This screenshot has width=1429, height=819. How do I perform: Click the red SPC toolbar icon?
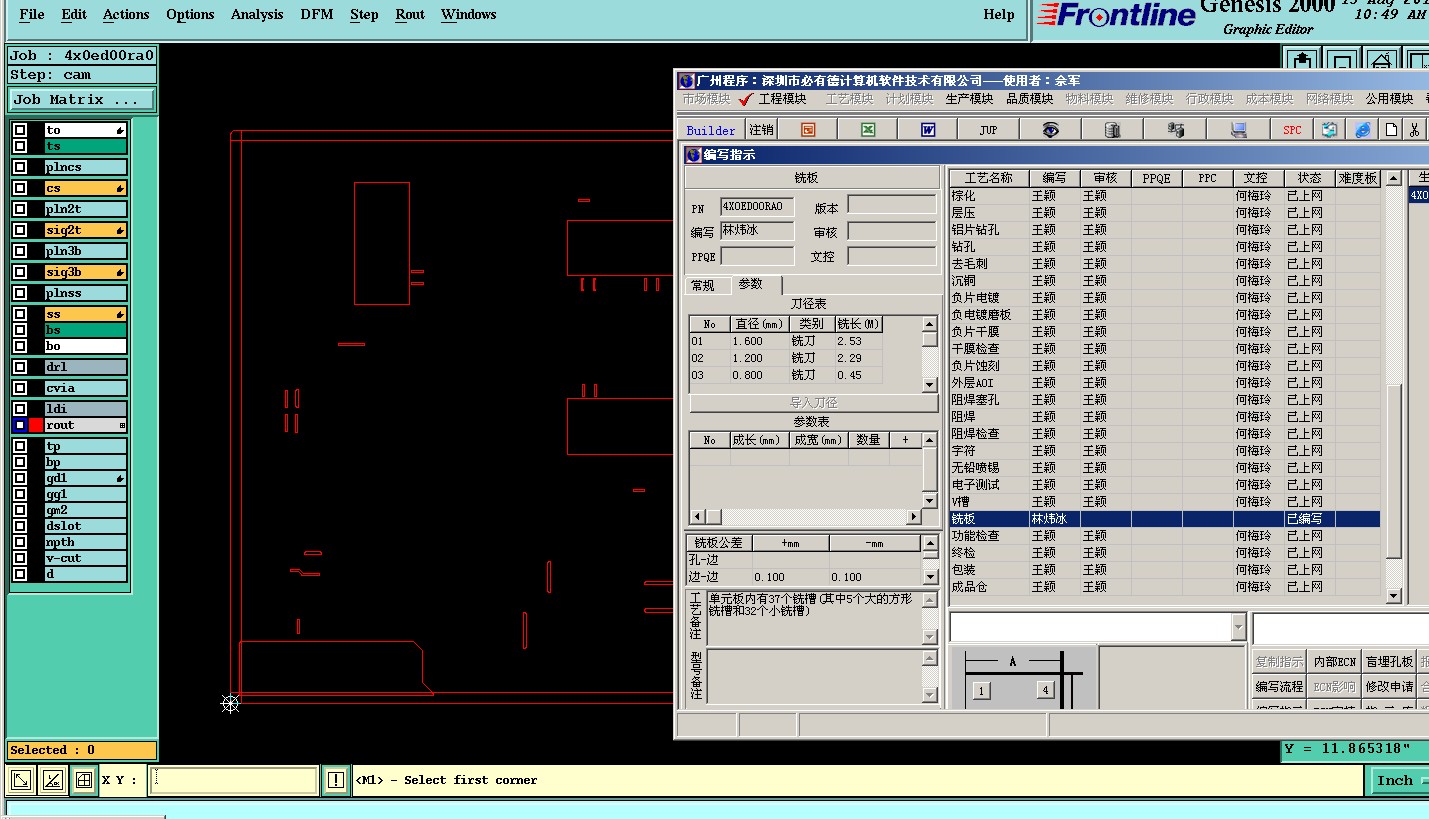1292,130
